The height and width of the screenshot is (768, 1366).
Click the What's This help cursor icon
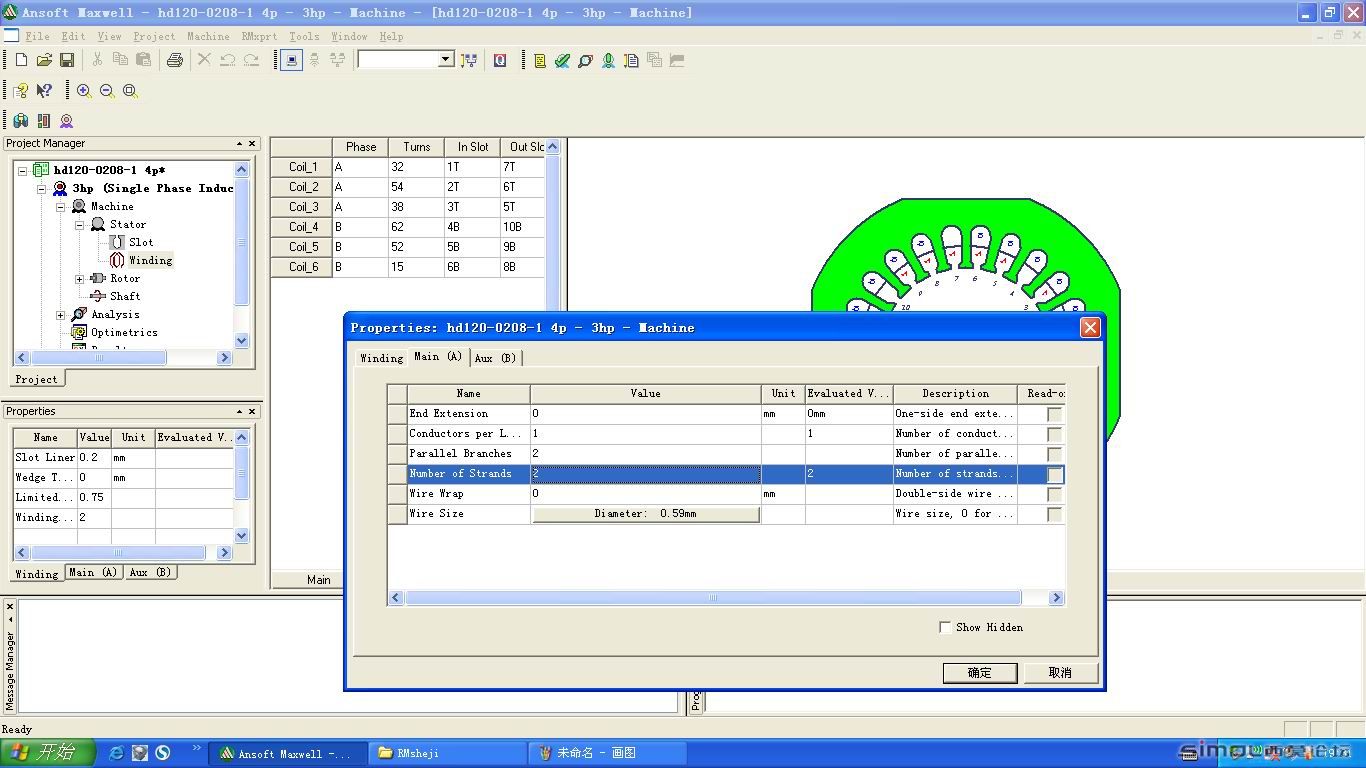(44, 90)
